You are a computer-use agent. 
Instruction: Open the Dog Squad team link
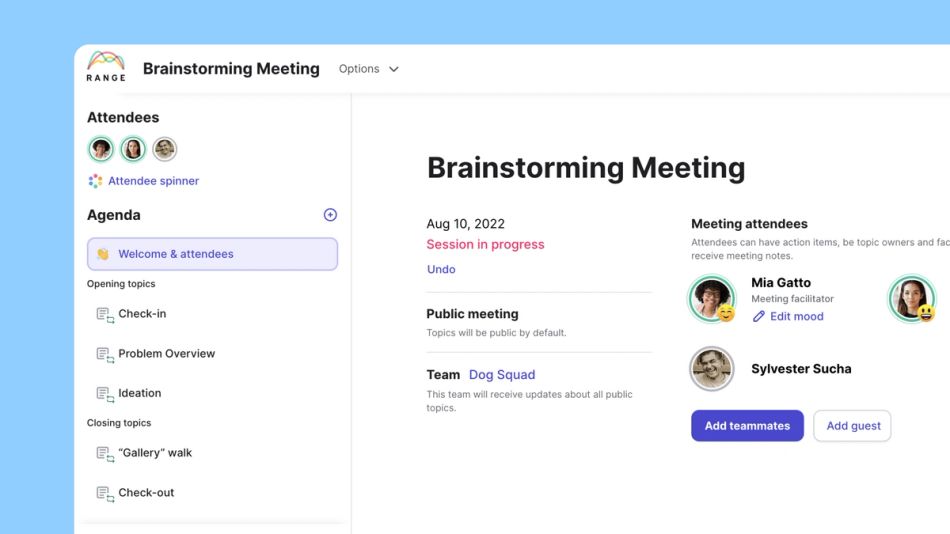pyautogui.click(x=502, y=375)
